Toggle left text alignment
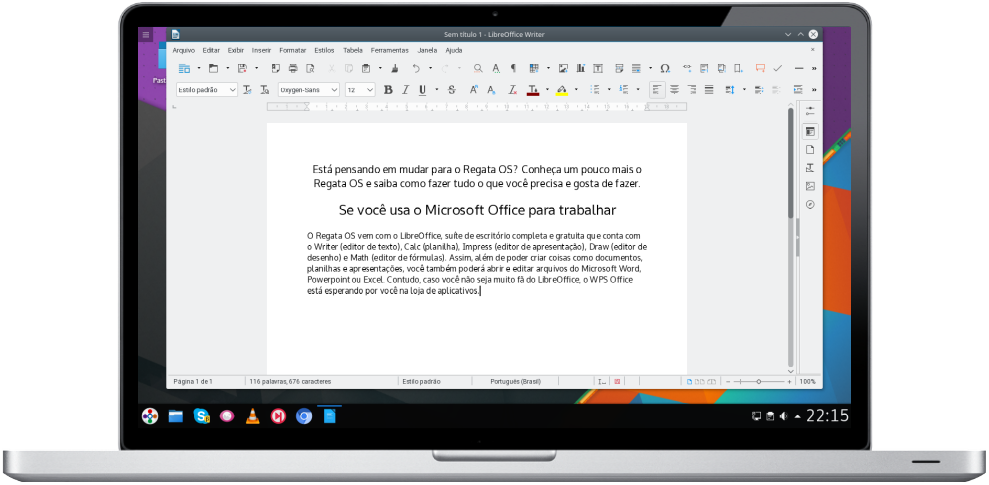The width and height of the screenshot is (989, 485). [x=657, y=90]
